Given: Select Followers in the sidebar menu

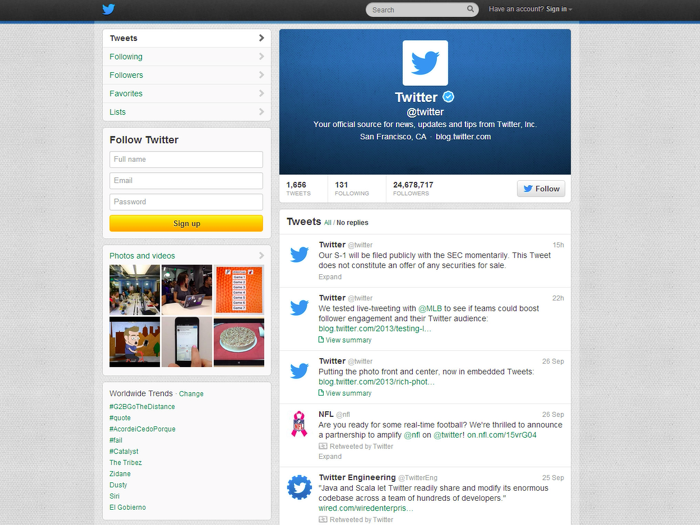Looking at the screenshot, I should [x=187, y=75].
